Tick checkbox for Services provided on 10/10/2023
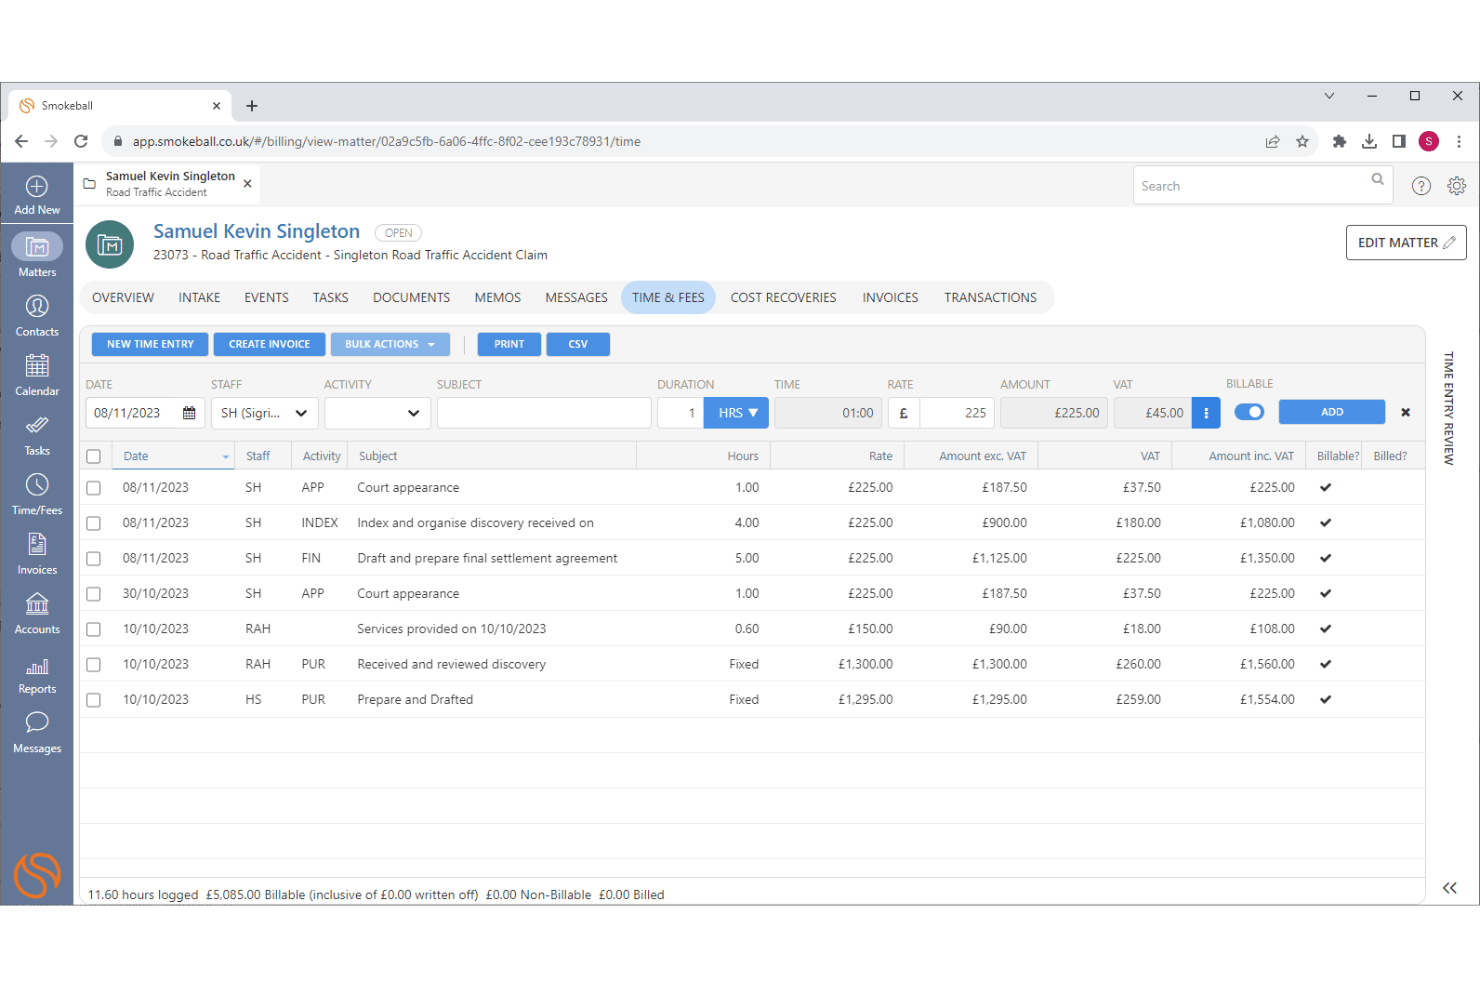This screenshot has height=987, width=1480. point(94,629)
